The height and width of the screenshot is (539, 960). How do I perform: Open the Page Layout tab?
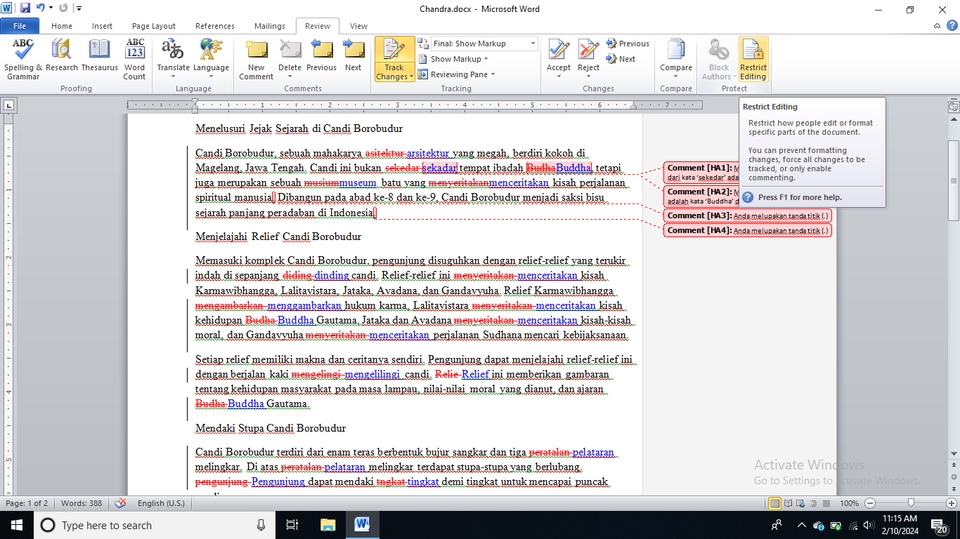click(154, 26)
